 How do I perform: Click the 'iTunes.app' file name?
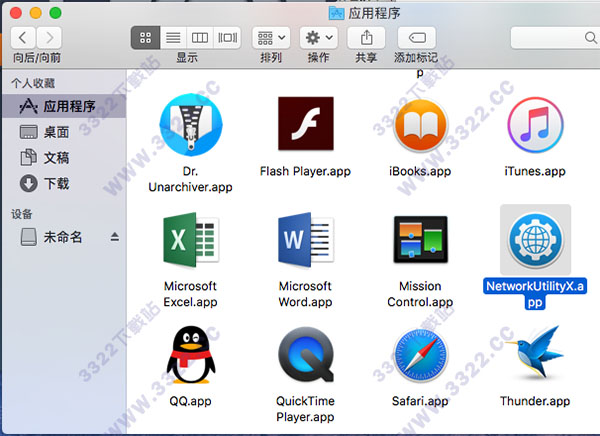535,171
